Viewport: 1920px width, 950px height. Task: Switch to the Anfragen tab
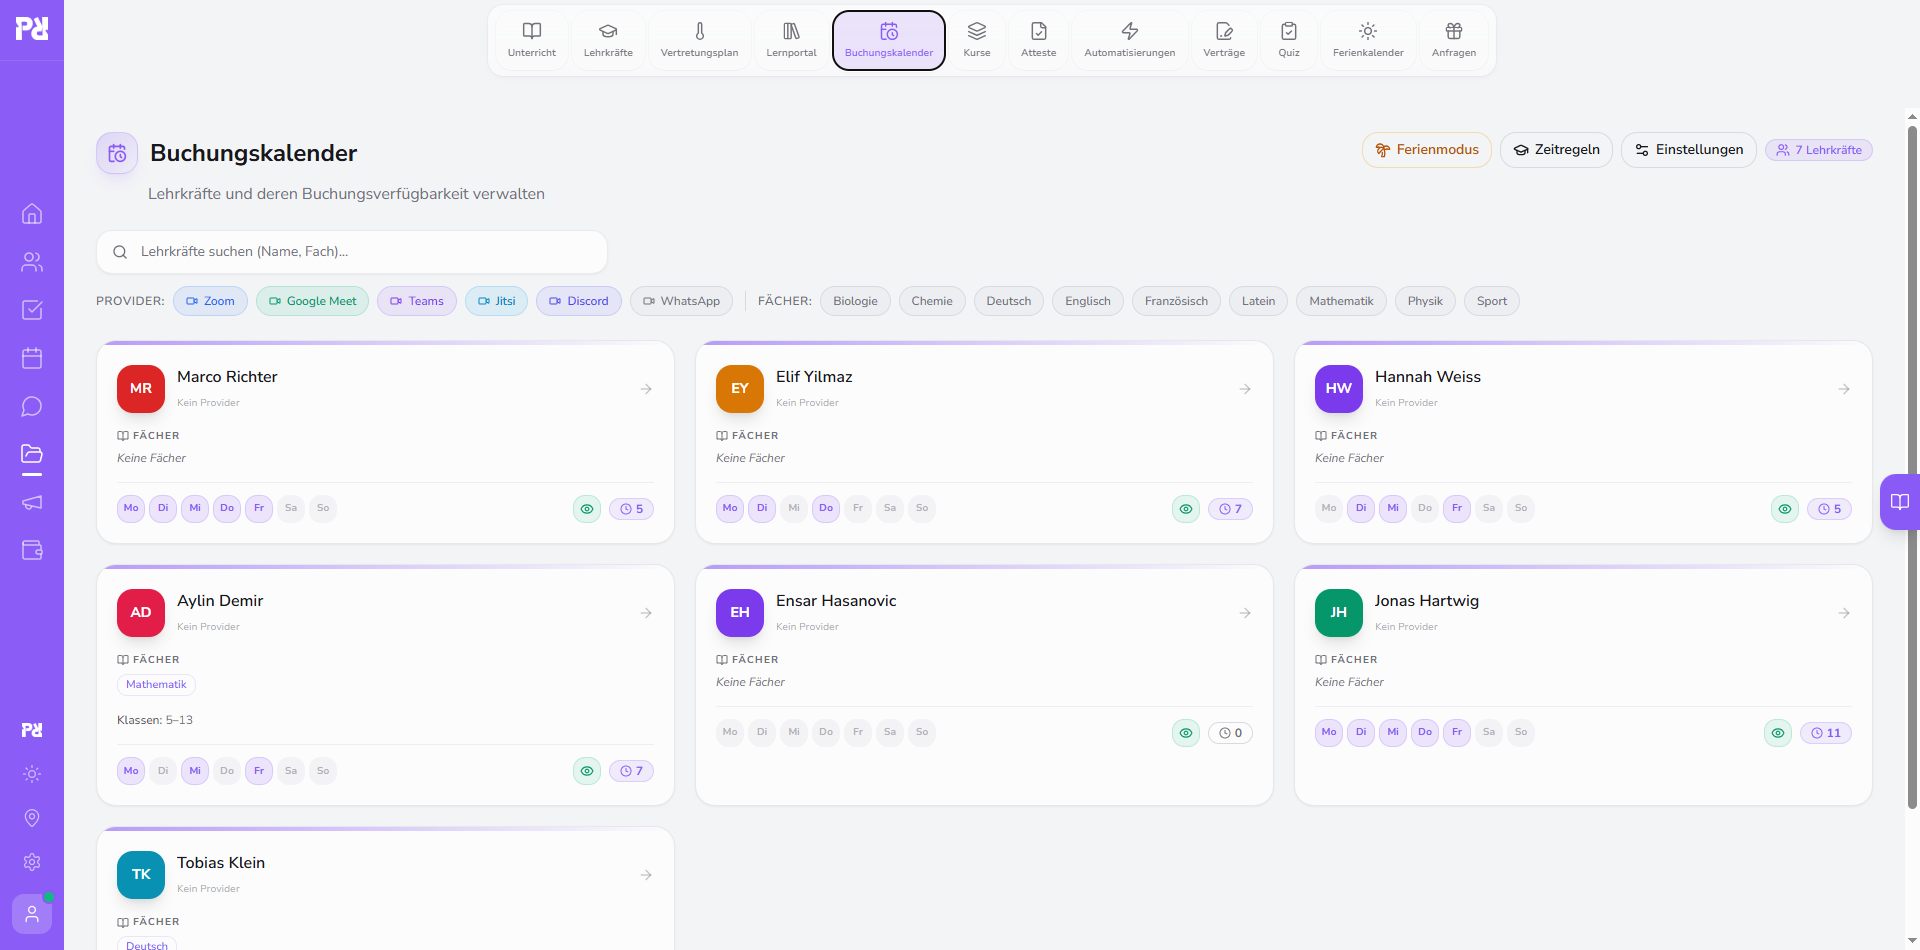(1454, 40)
